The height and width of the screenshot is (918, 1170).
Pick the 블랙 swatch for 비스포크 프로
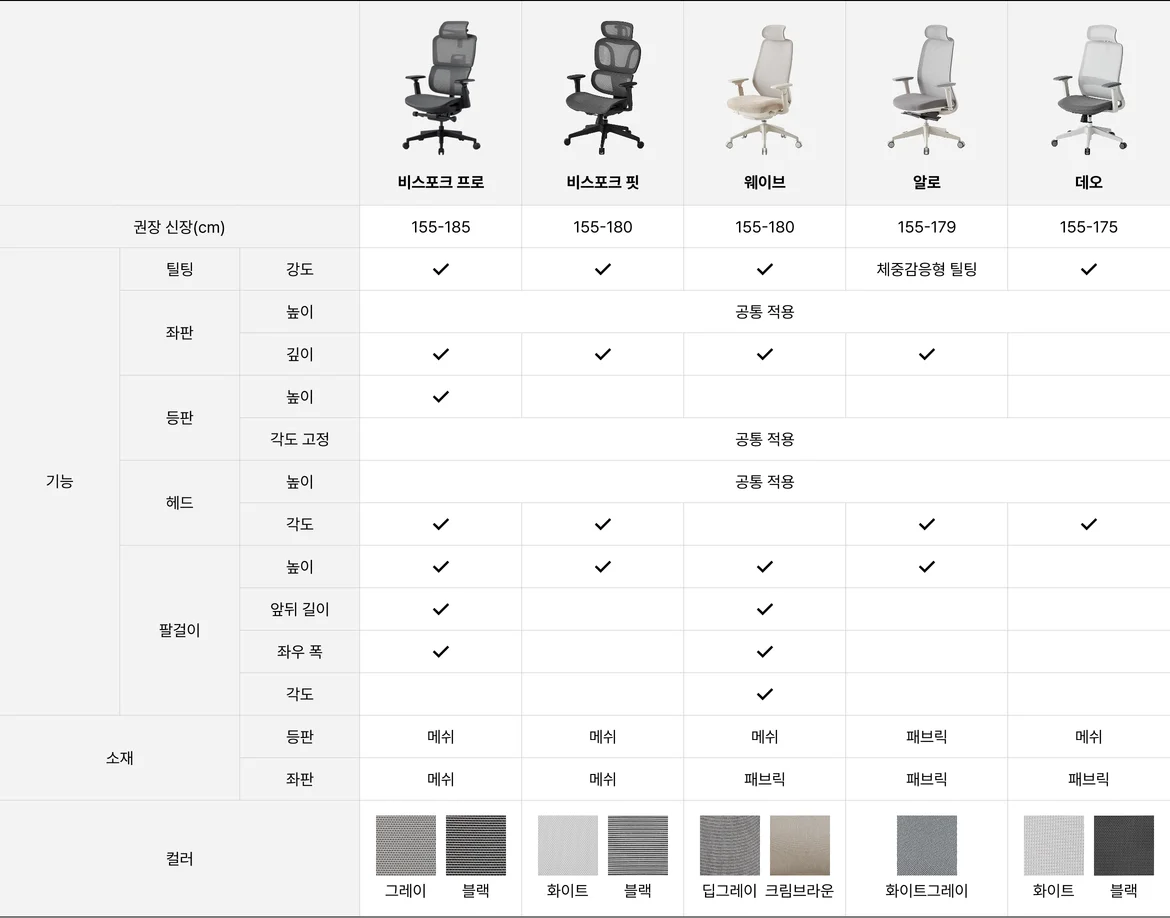pos(476,845)
